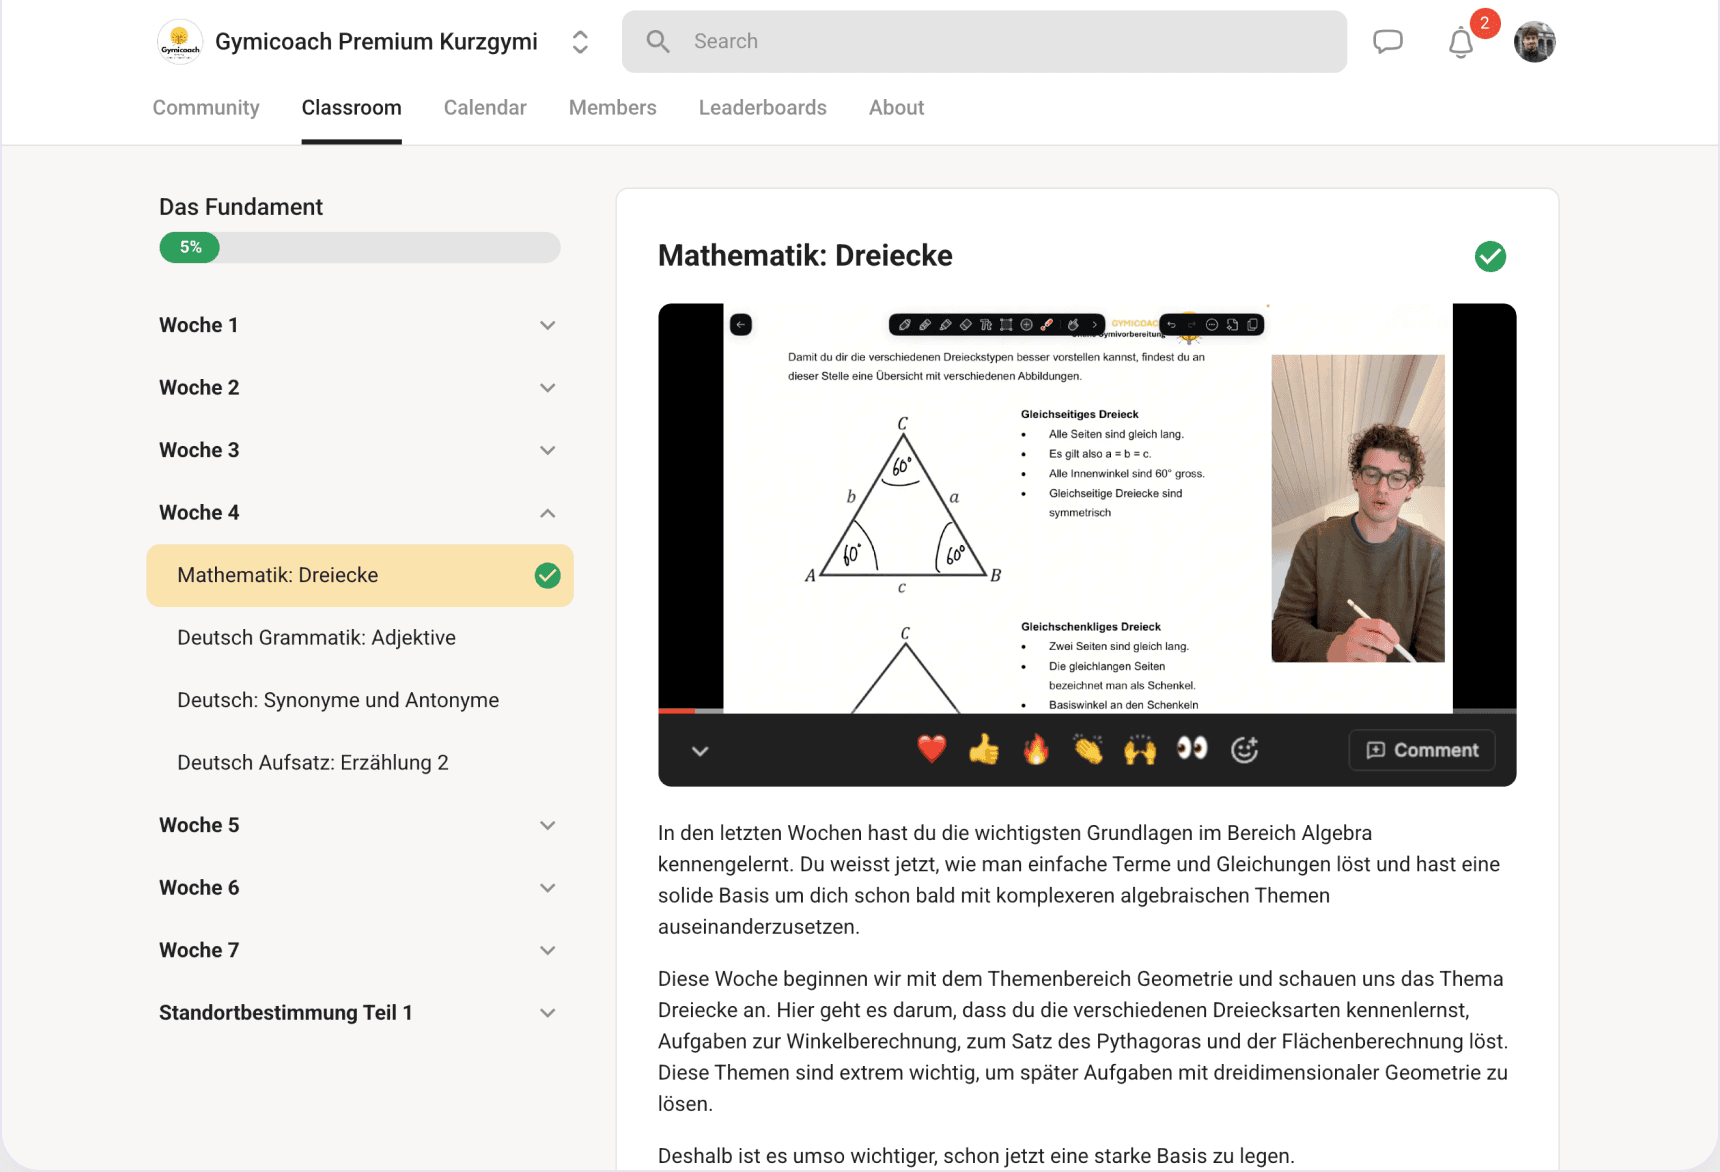Select the Mathematik: Dreiecke lesson row
1720x1172 pixels.
359,575
